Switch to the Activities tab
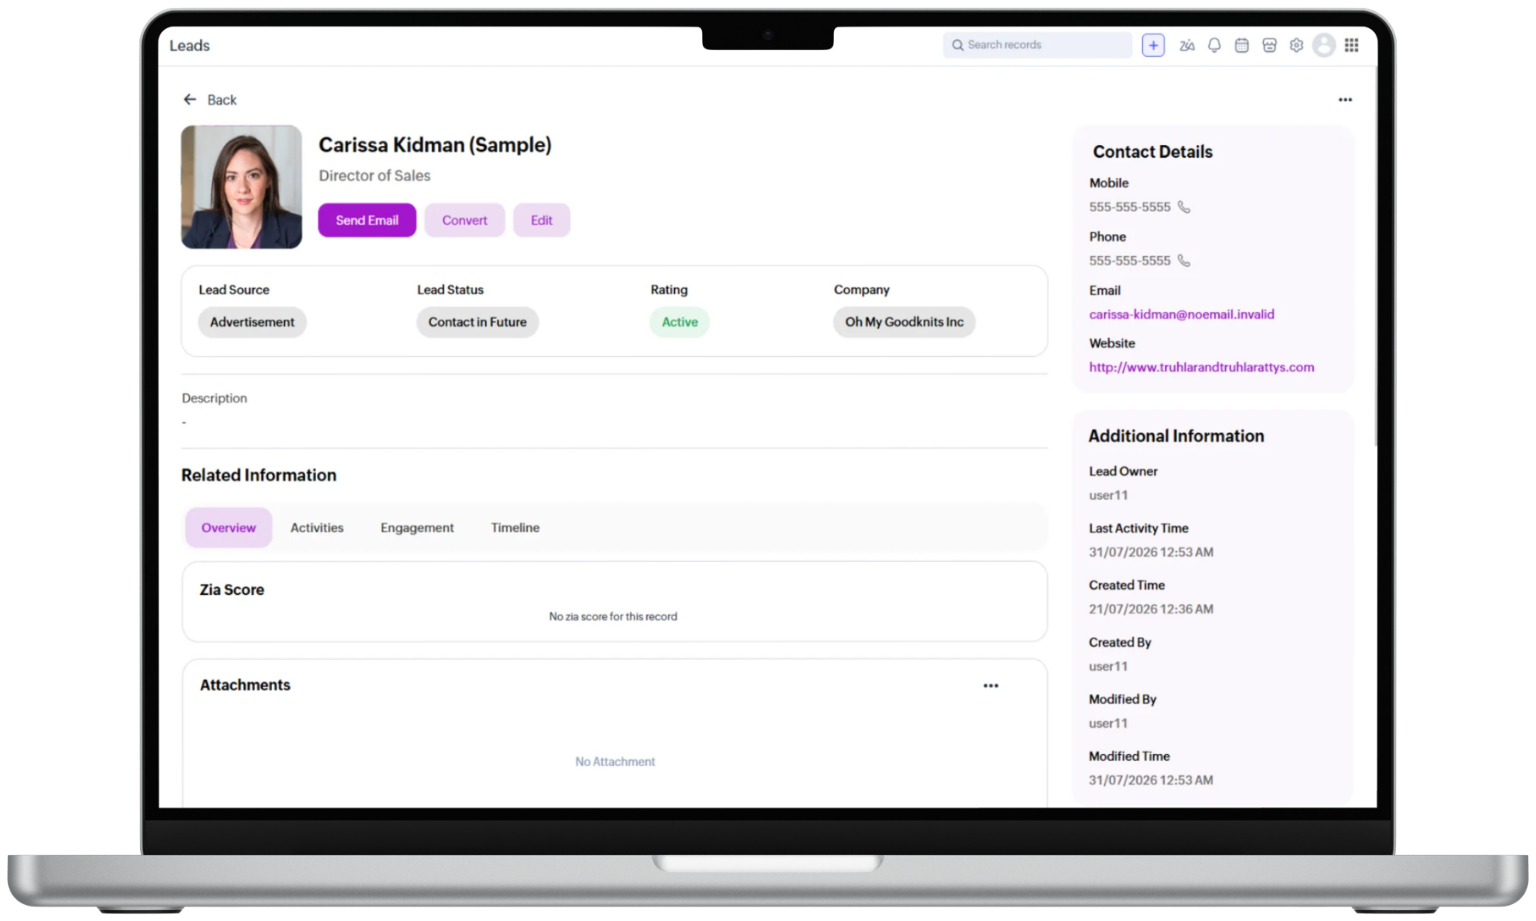1536x921 pixels. coord(317,528)
